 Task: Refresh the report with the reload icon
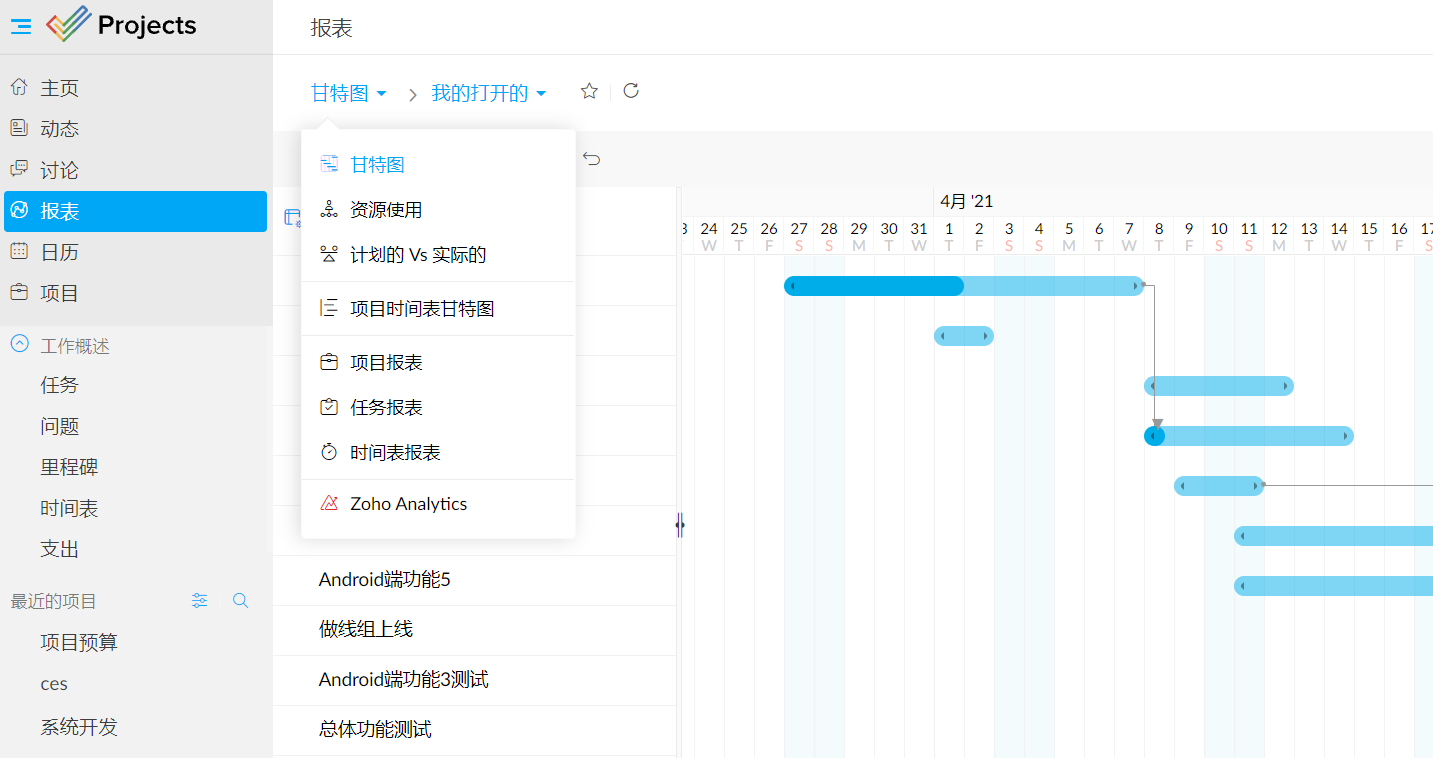point(631,90)
